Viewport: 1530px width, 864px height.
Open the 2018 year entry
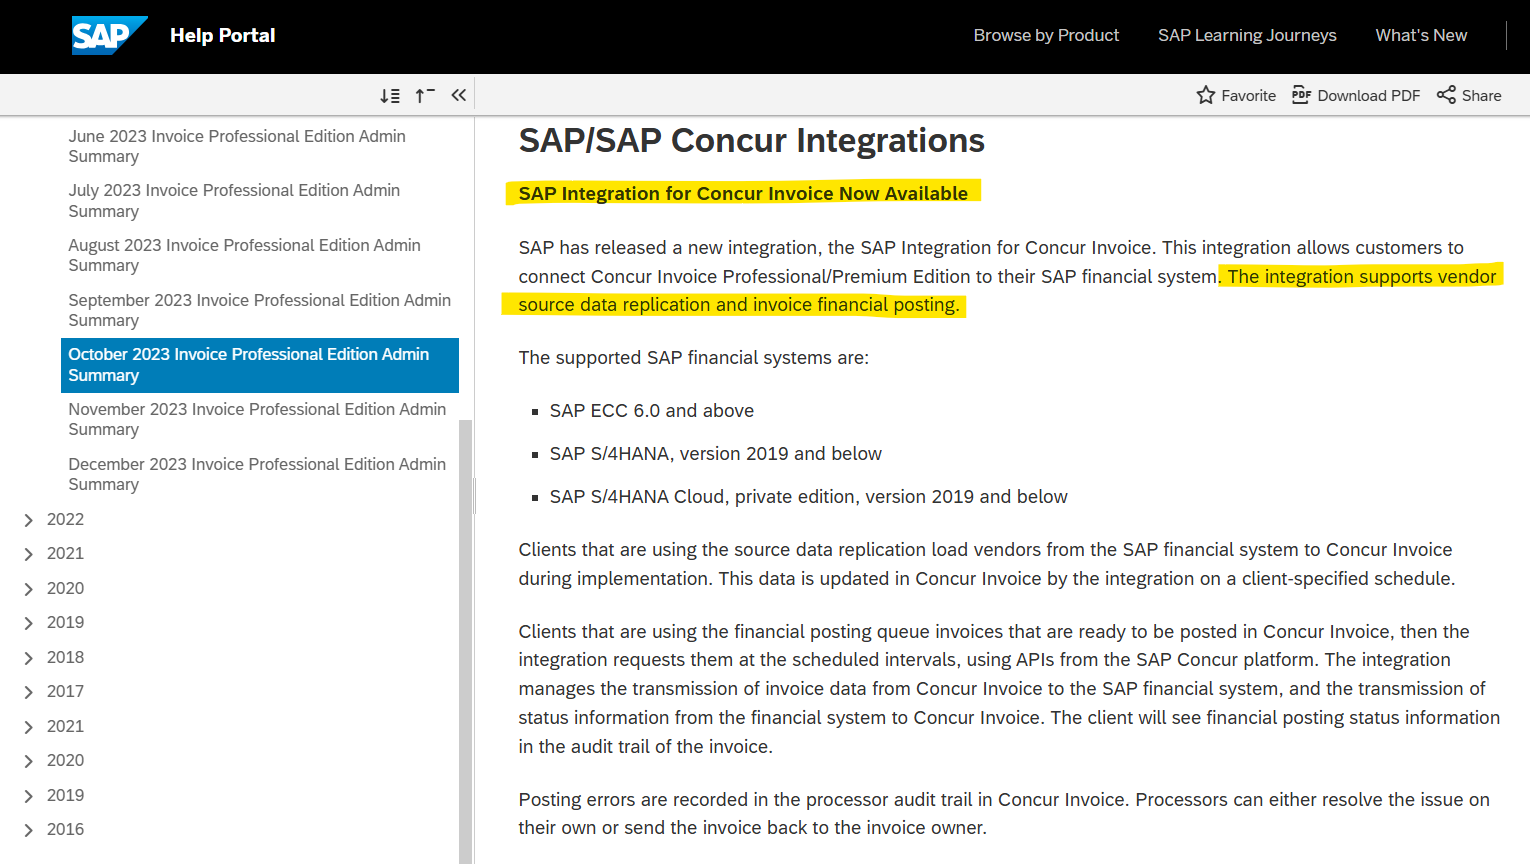coord(65,657)
